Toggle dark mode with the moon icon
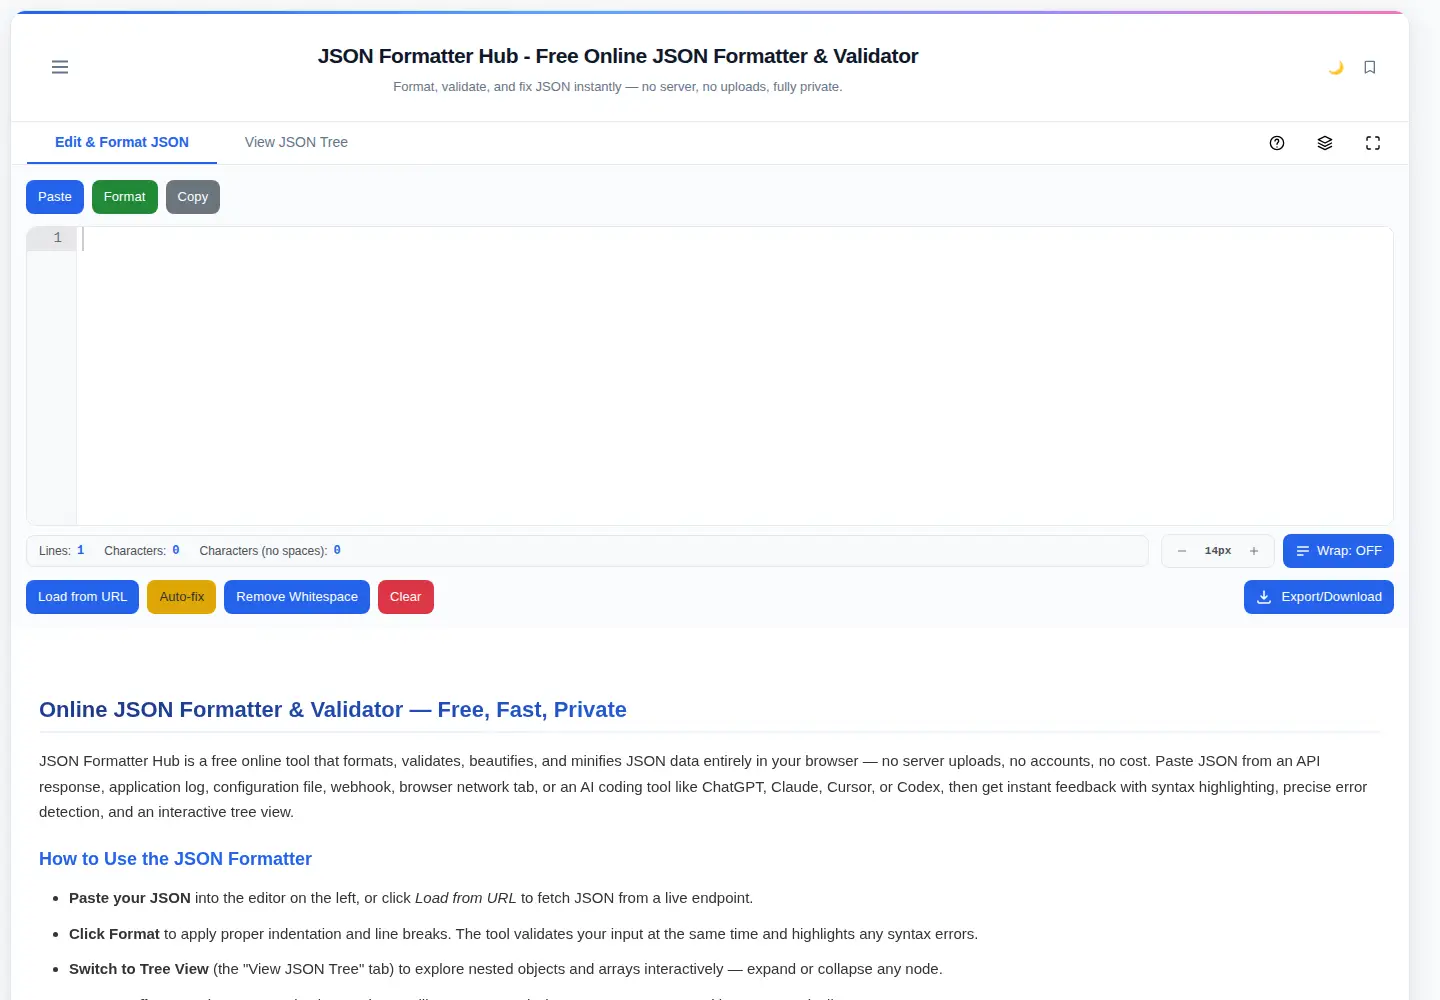Screen dimensions: 1440x1000 pyautogui.click(x=1336, y=67)
